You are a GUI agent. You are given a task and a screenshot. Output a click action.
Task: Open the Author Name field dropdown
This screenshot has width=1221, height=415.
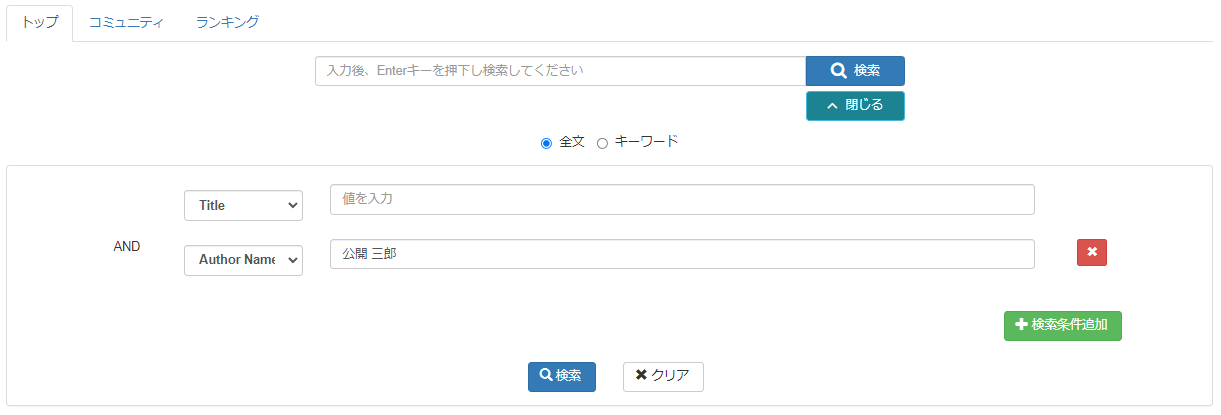(x=243, y=259)
